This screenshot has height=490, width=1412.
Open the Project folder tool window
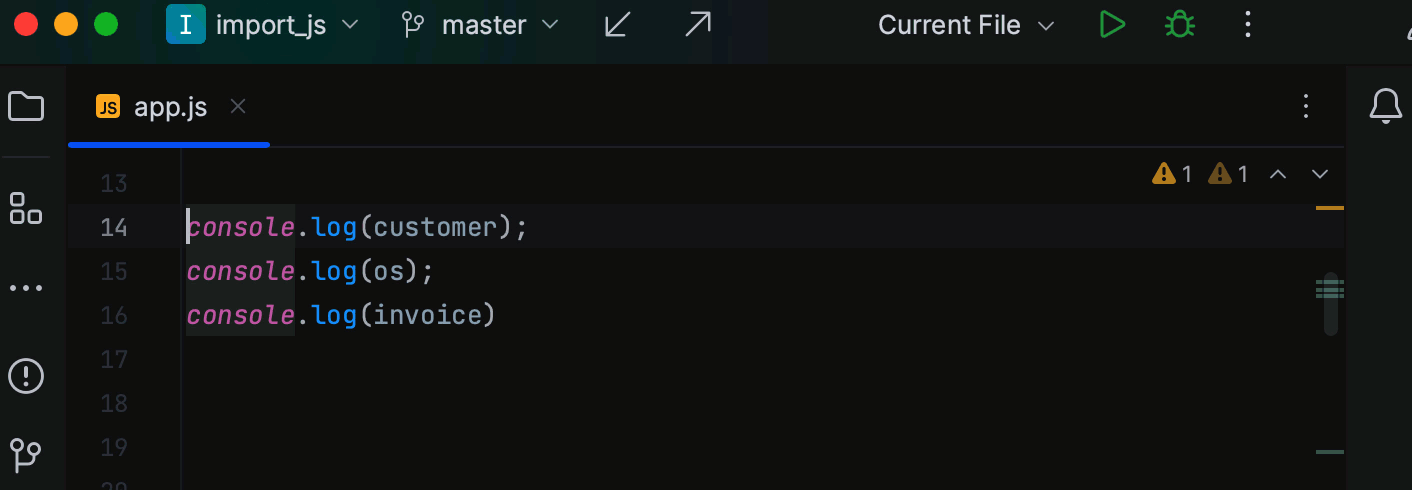coord(26,106)
